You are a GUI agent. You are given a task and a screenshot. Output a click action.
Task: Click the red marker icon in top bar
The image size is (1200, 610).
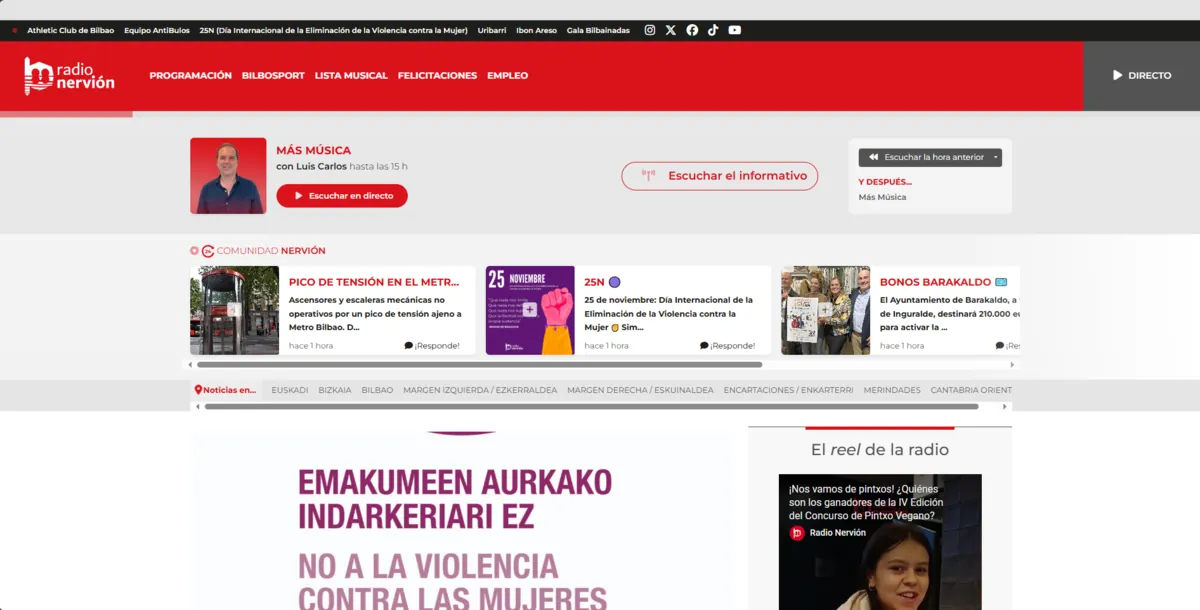point(14,30)
